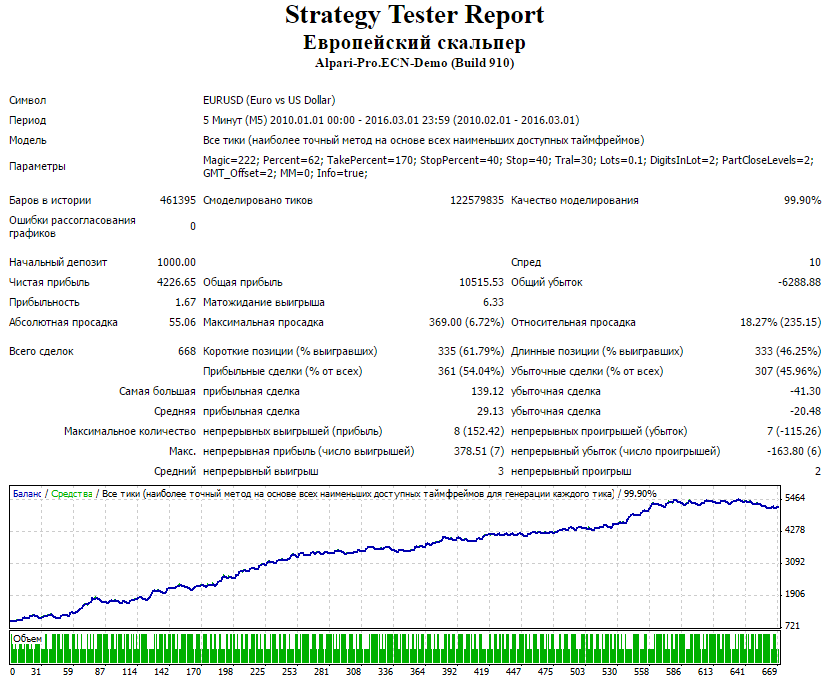The image size is (830, 680).
Task: Click average loss trade value '-20.48'
Action: [x=805, y=411]
